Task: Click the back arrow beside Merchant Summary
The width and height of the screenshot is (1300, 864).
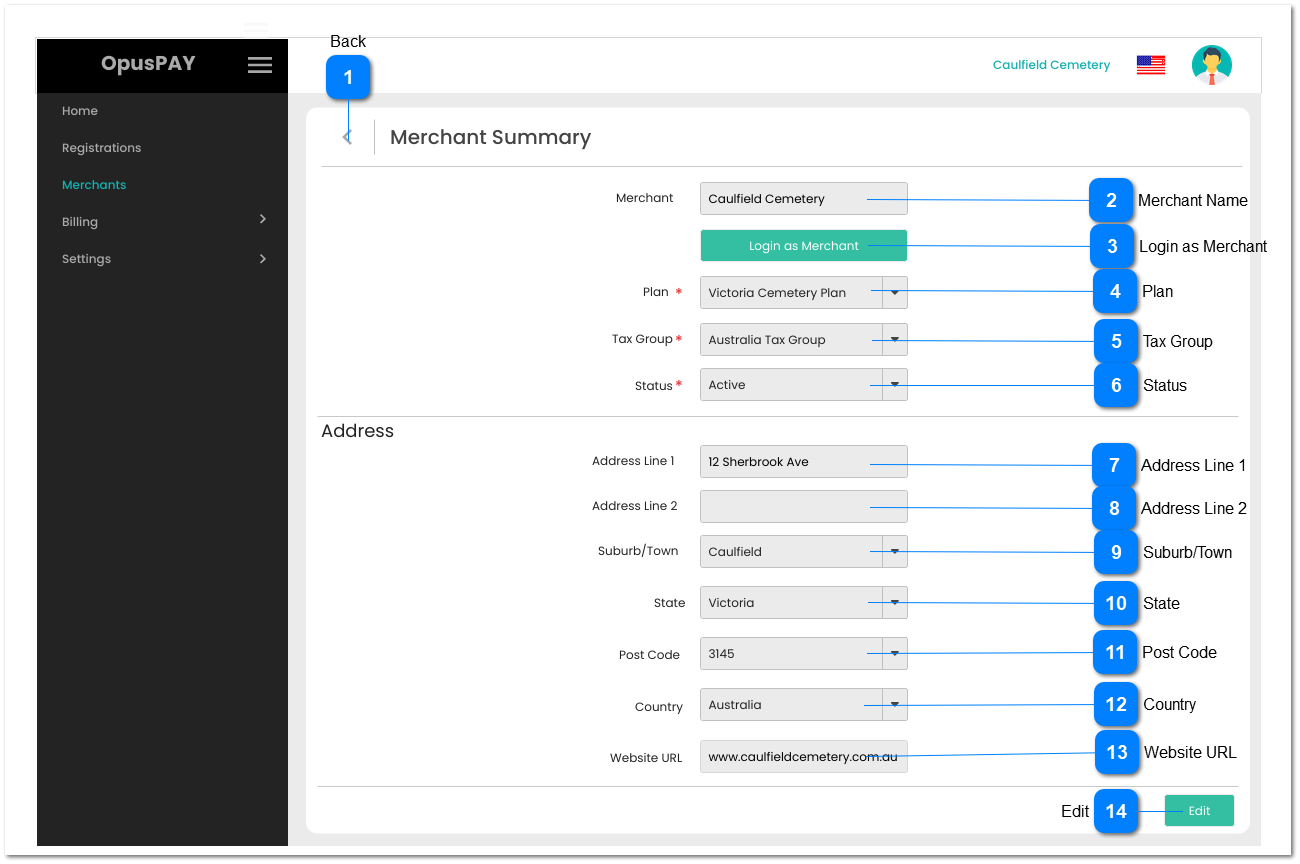Action: coord(347,135)
